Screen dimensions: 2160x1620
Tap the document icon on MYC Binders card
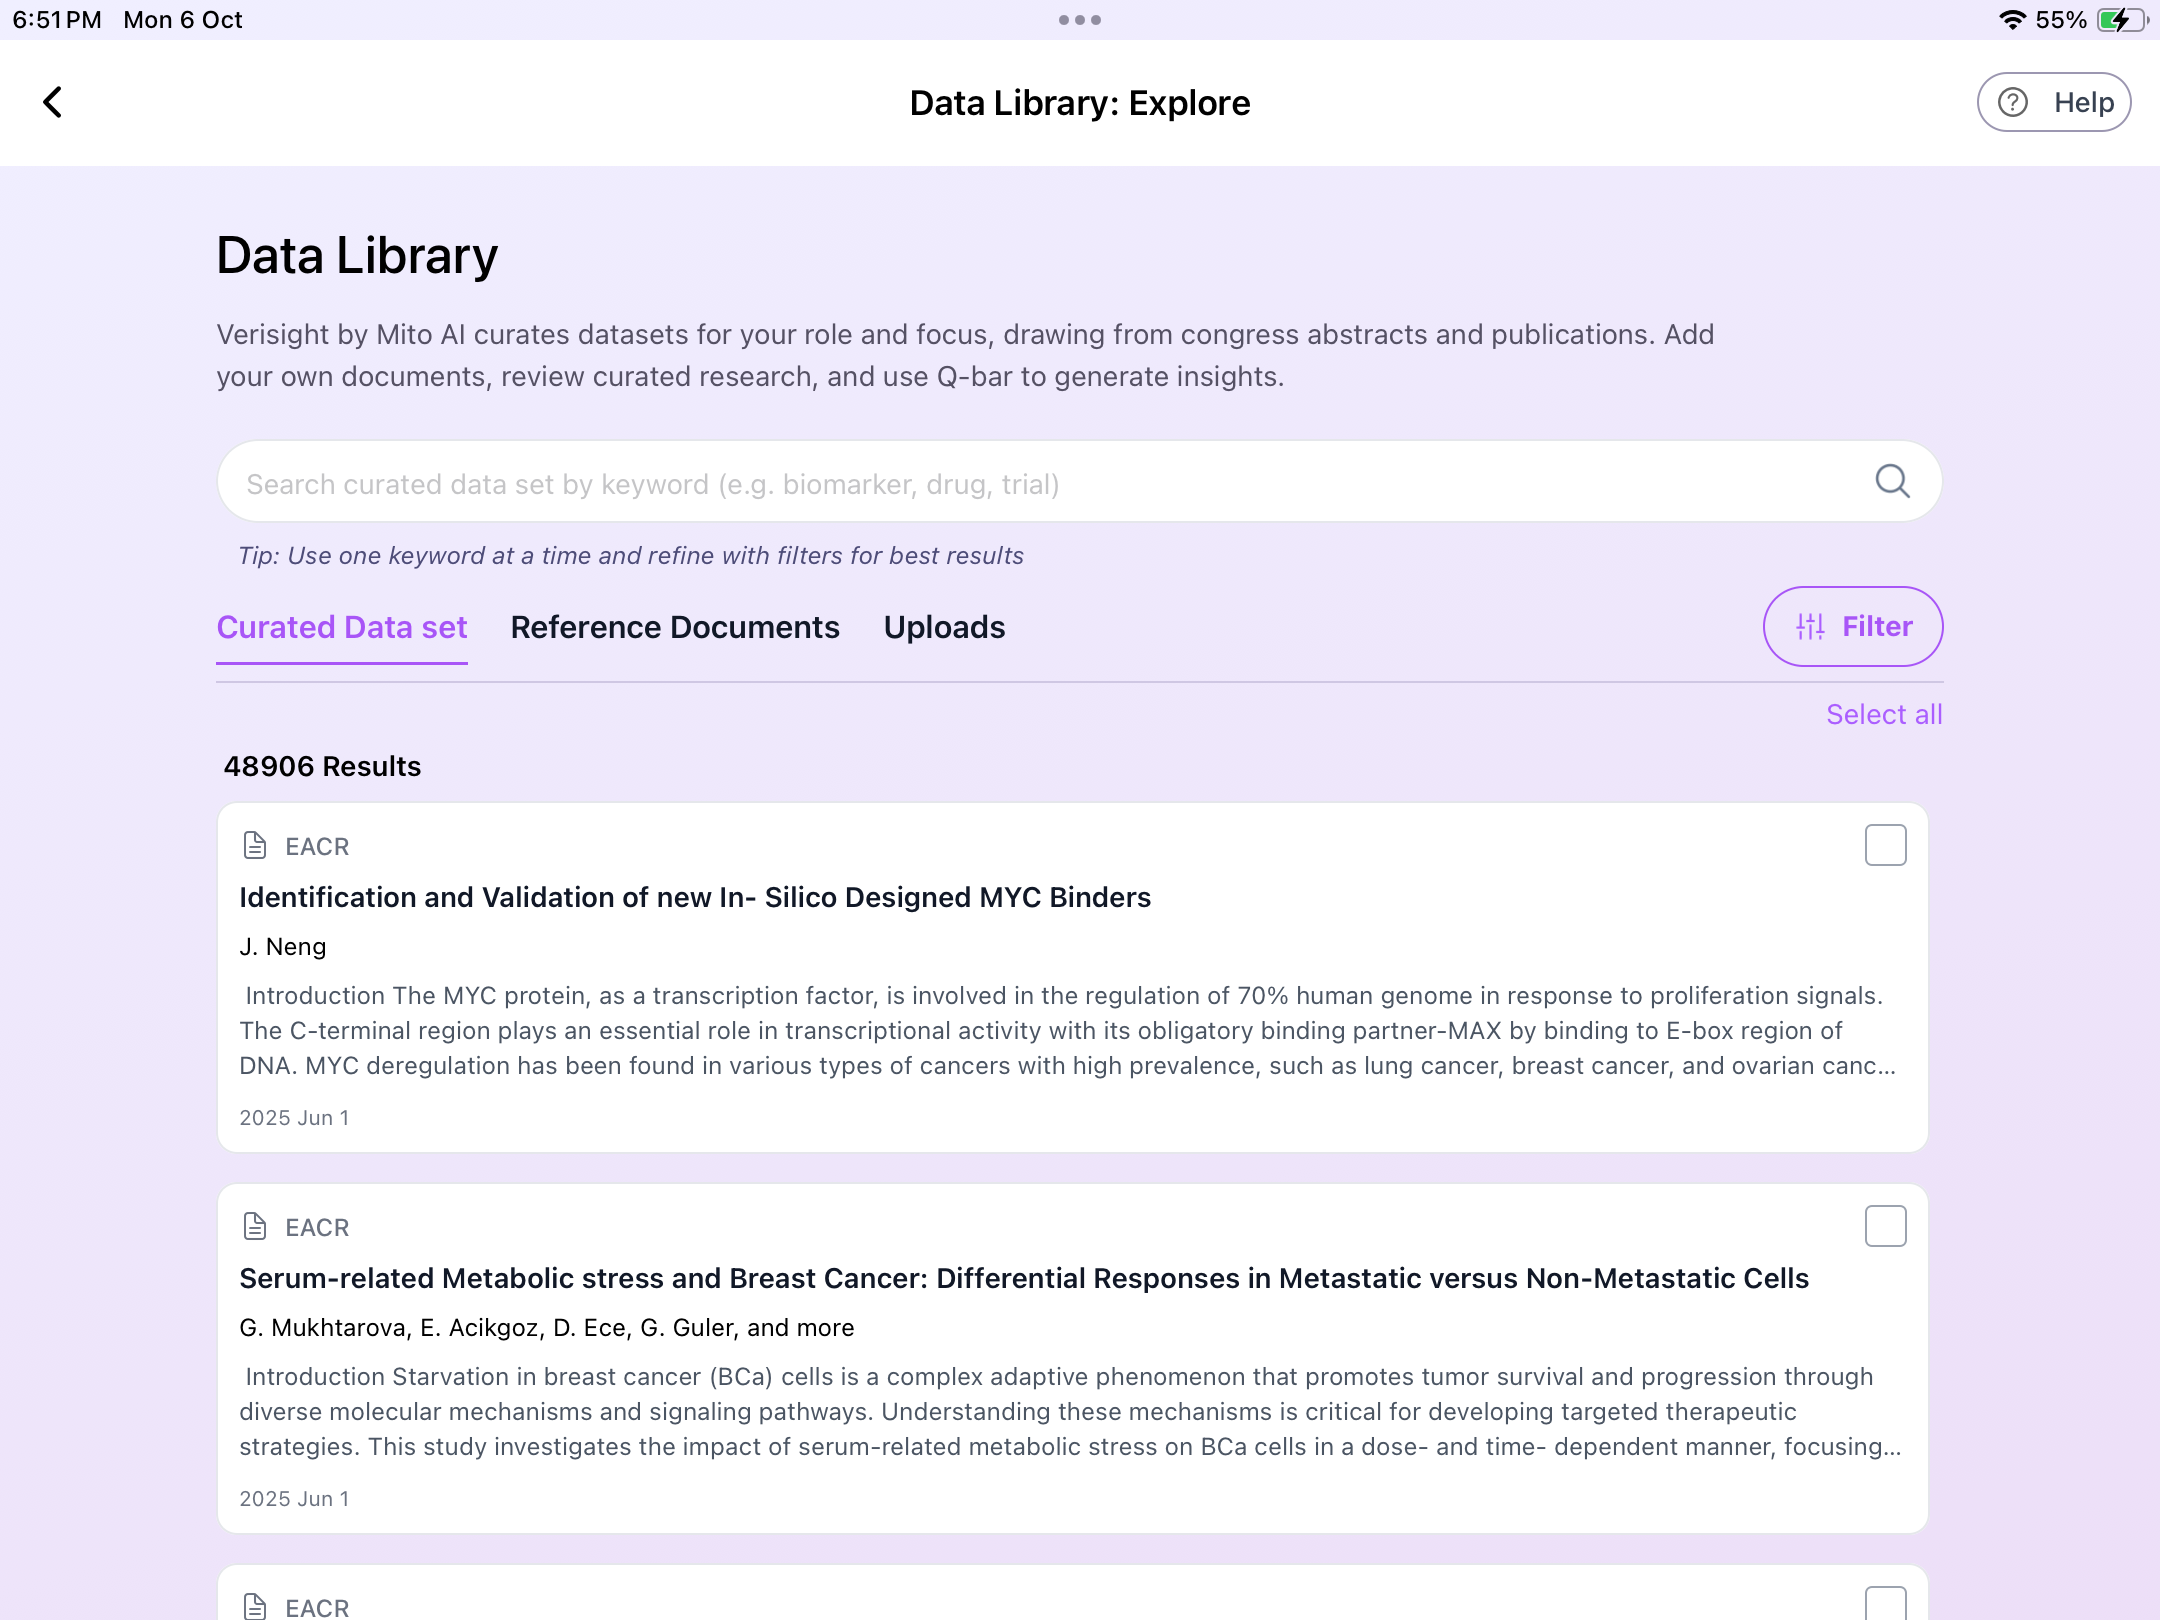255,845
